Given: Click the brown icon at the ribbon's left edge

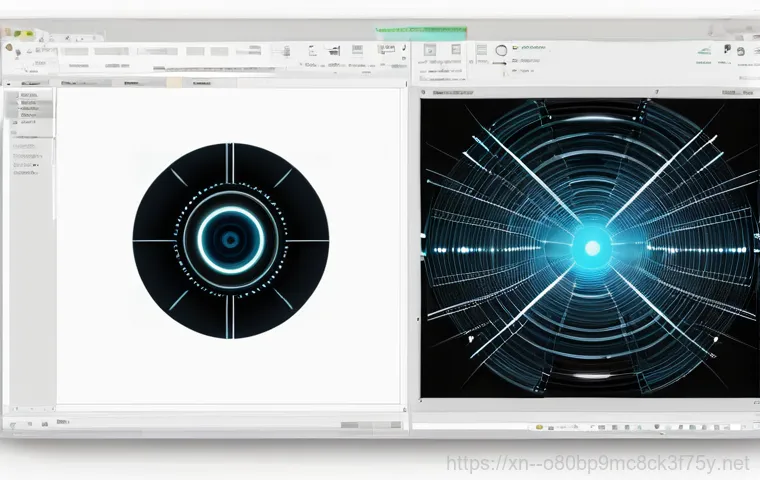Looking at the screenshot, I should (7, 49).
